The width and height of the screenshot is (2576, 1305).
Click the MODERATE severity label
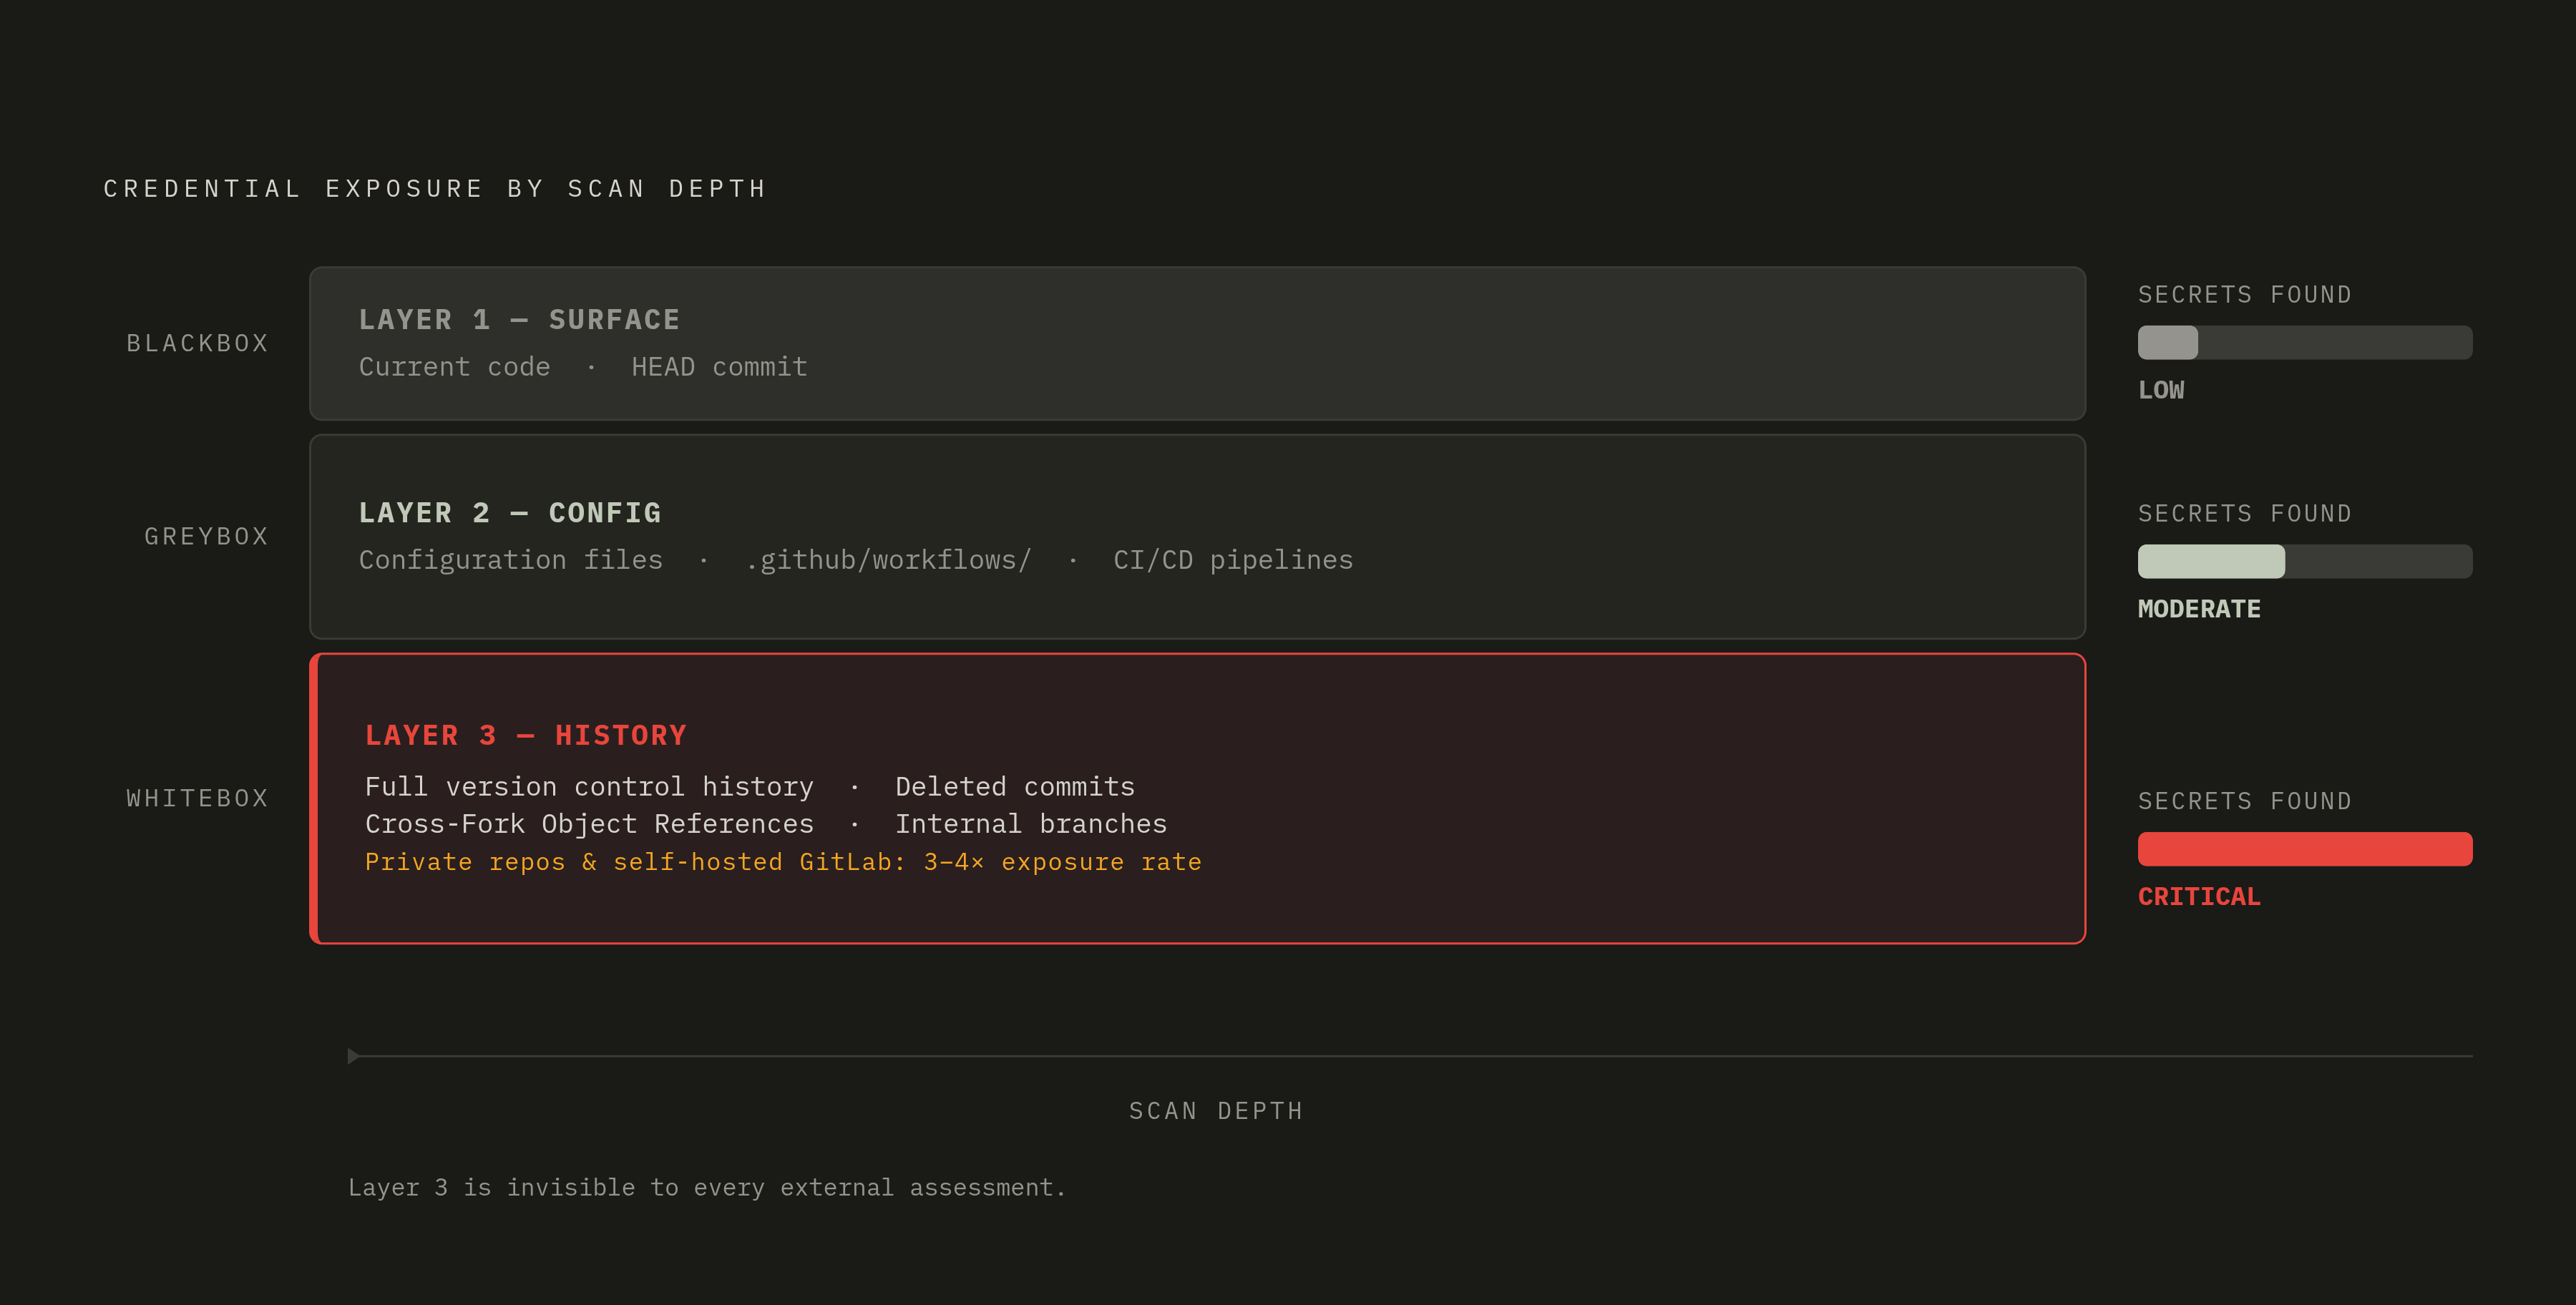pos(2199,609)
